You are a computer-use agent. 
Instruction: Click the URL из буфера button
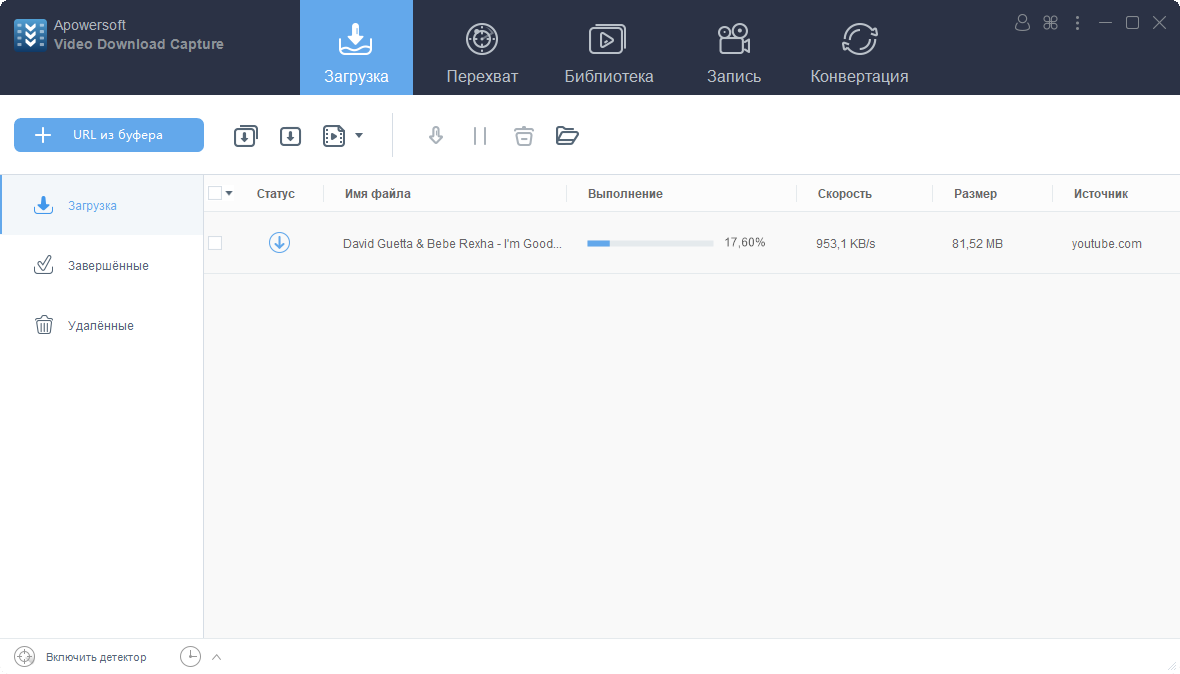pos(108,135)
